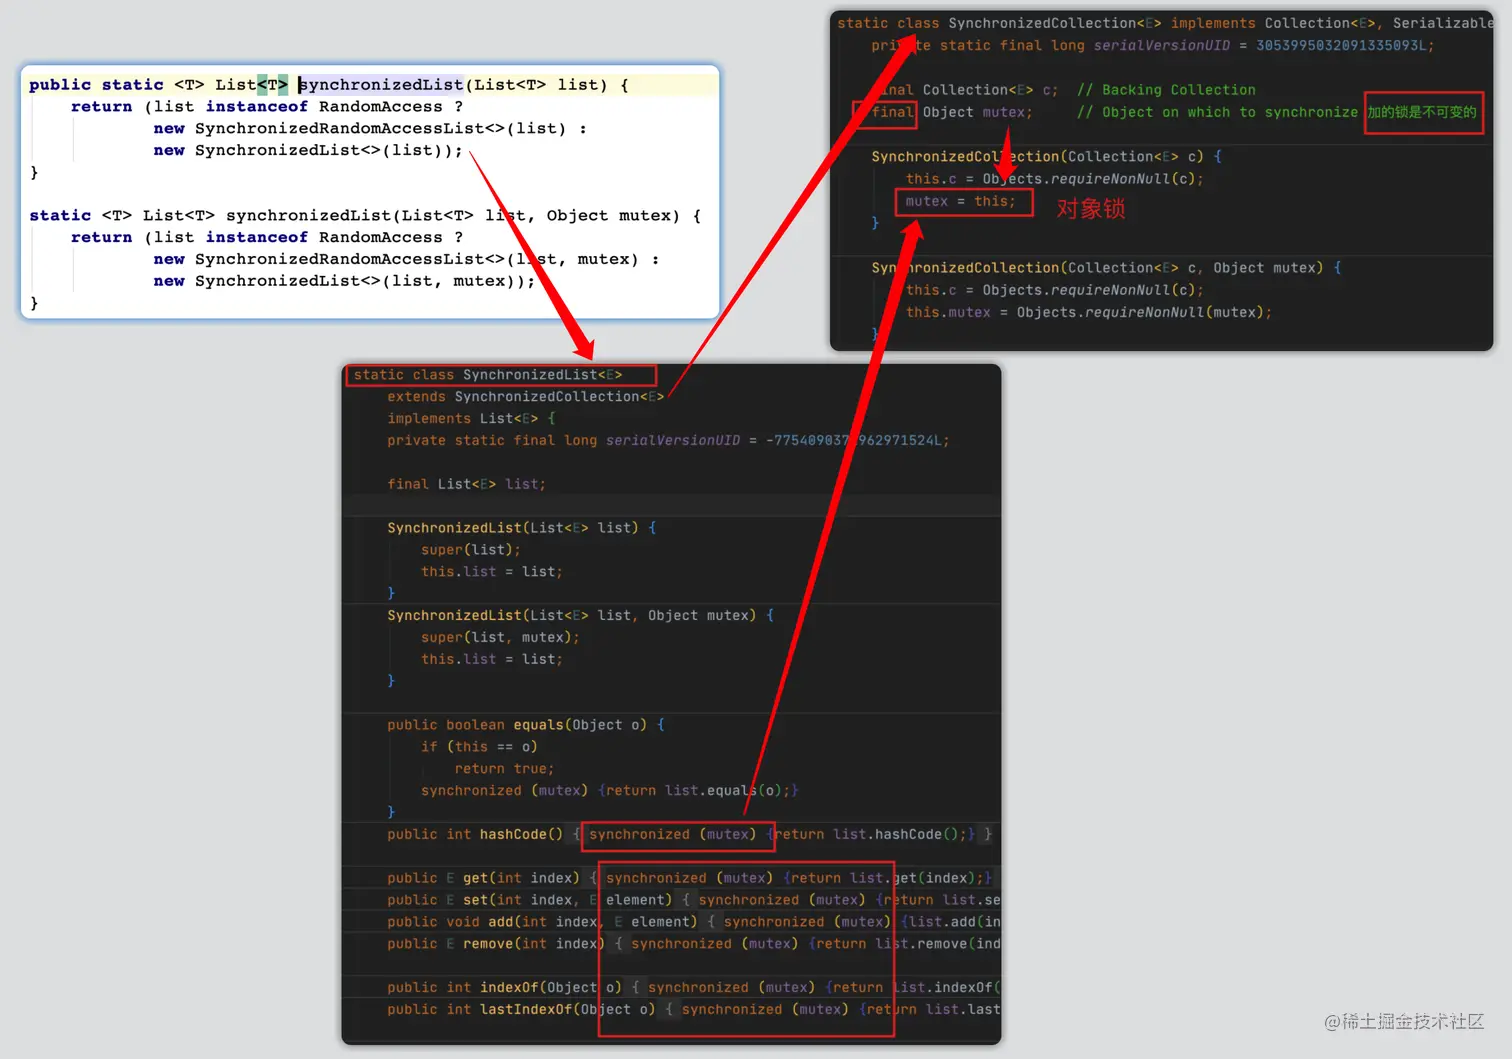Screen dimensions: 1512x1059
Task: Click the 'public int hashCode()' method line
Action: [x=690, y=835]
